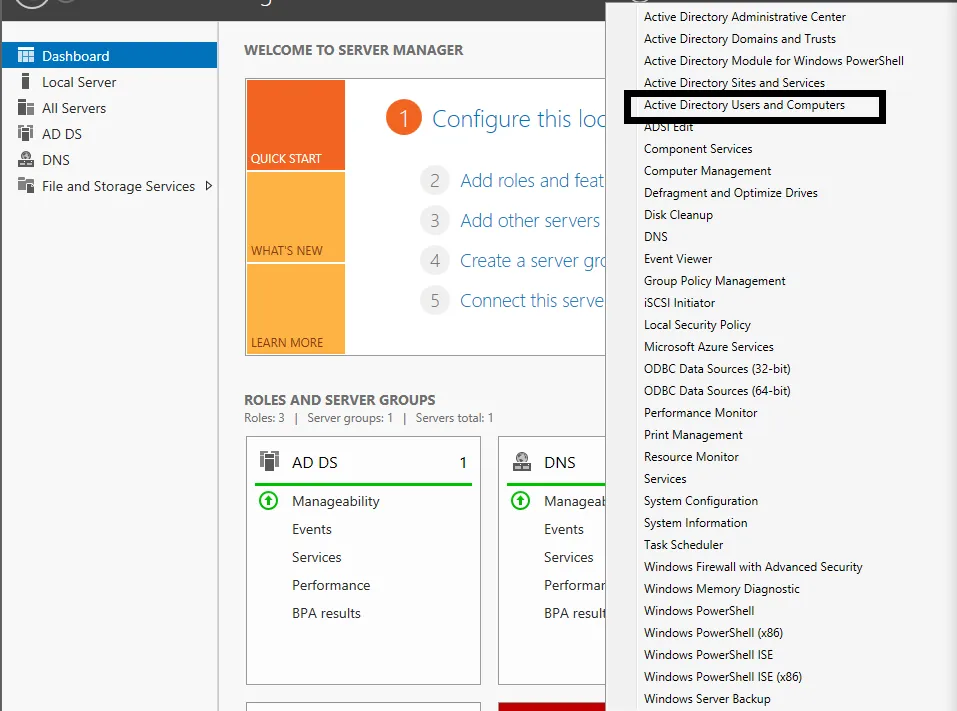The image size is (957, 711).
Task: Launch Windows PowerShell ISE (x86)
Action: pyautogui.click(x=723, y=676)
